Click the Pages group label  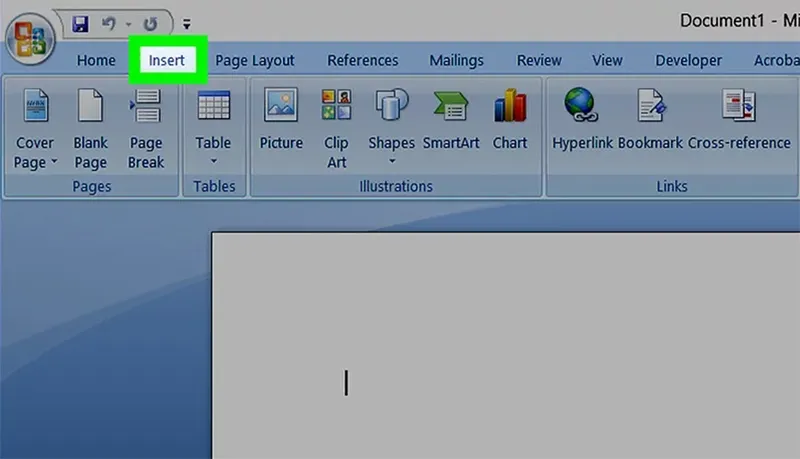coord(91,186)
